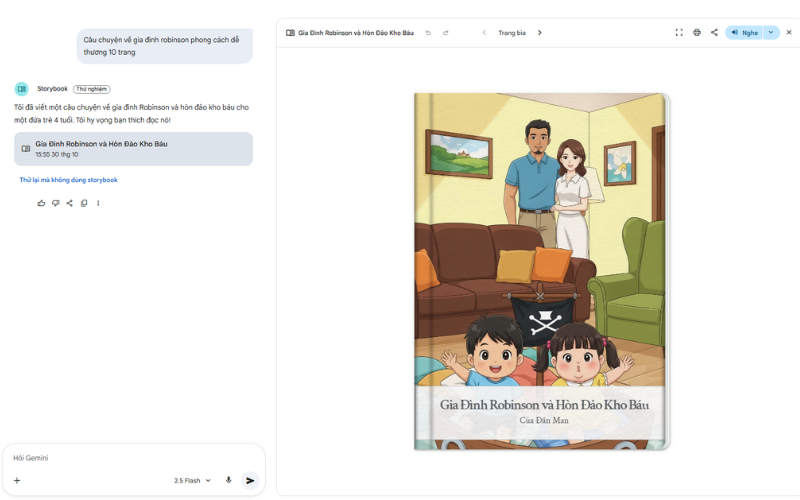Viewport: 800px width, 500px height.
Task: Share the chat response via share icon
Action: pyautogui.click(x=69, y=203)
